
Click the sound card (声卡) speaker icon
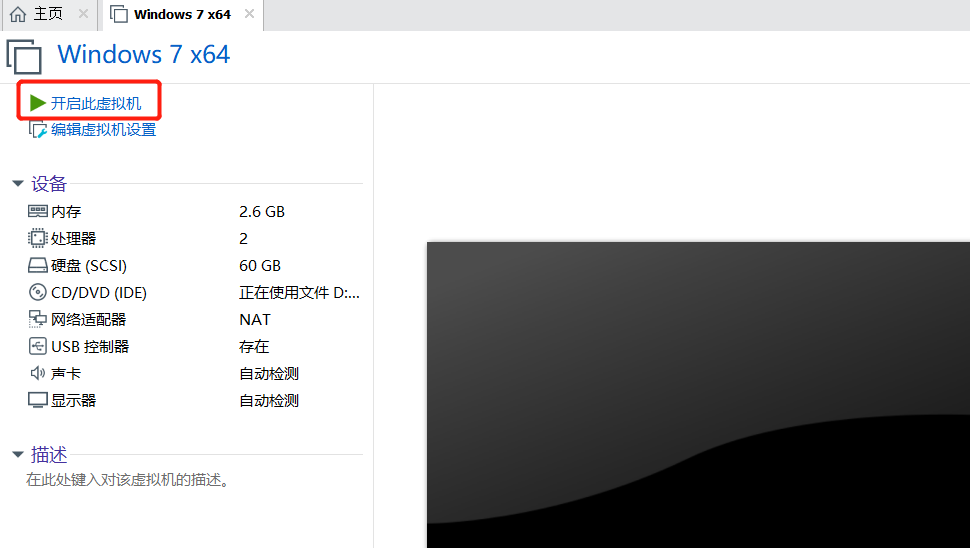pyautogui.click(x=38, y=373)
